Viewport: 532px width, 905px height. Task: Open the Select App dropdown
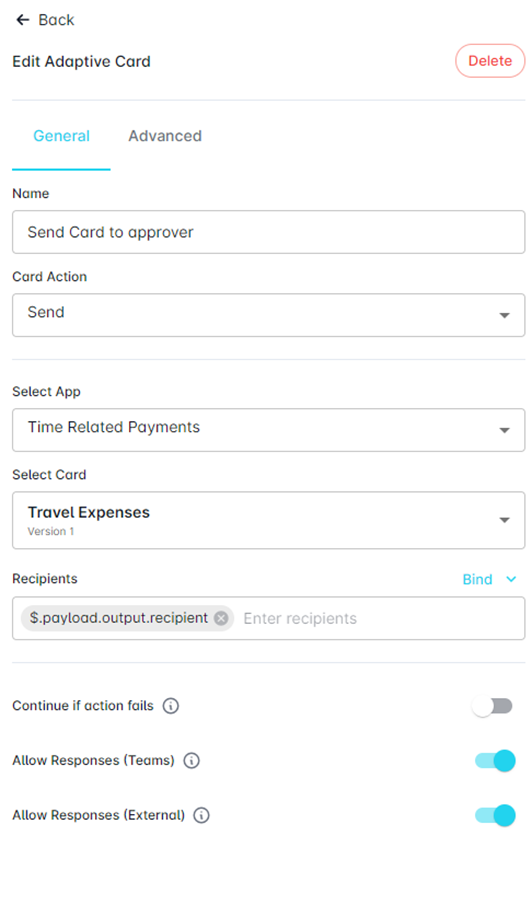click(x=268, y=430)
